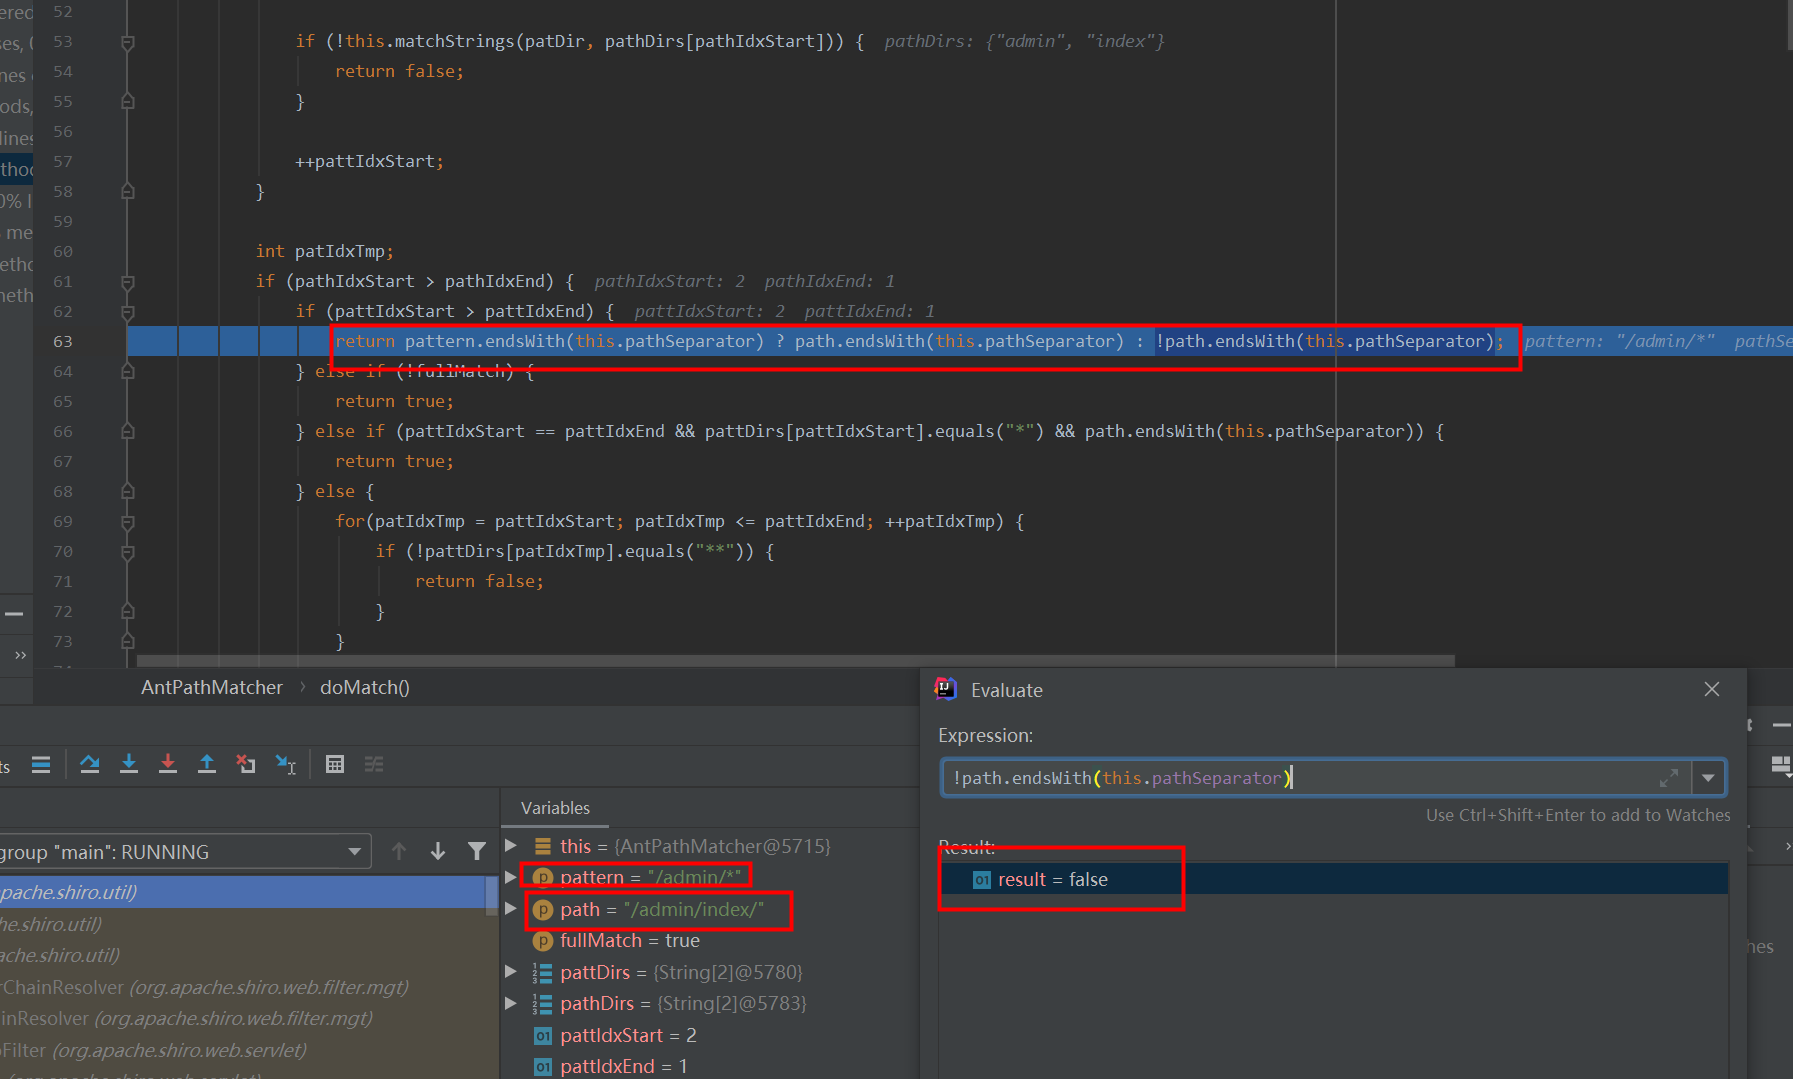Click gutter at line number 63
The width and height of the screenshot is (1793, 1079).
tap(63, 341)
